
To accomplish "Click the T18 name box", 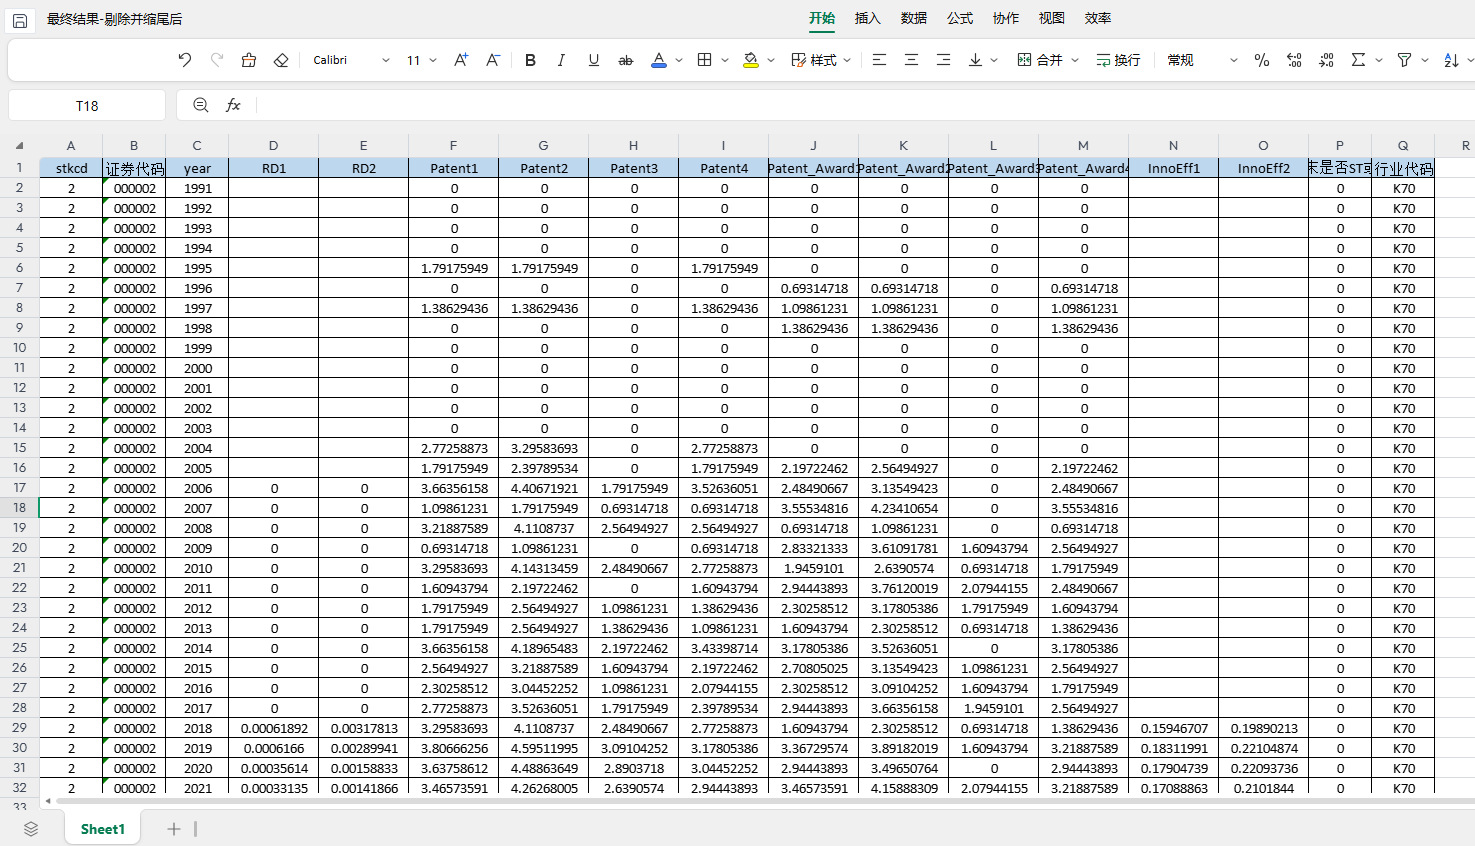I will pos(87,105).
